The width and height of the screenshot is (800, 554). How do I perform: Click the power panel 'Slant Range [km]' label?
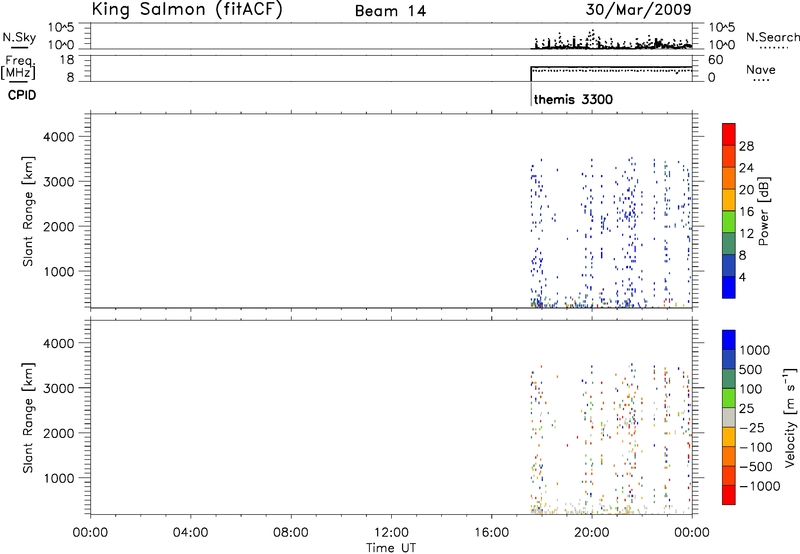click(x=28, y=211)
